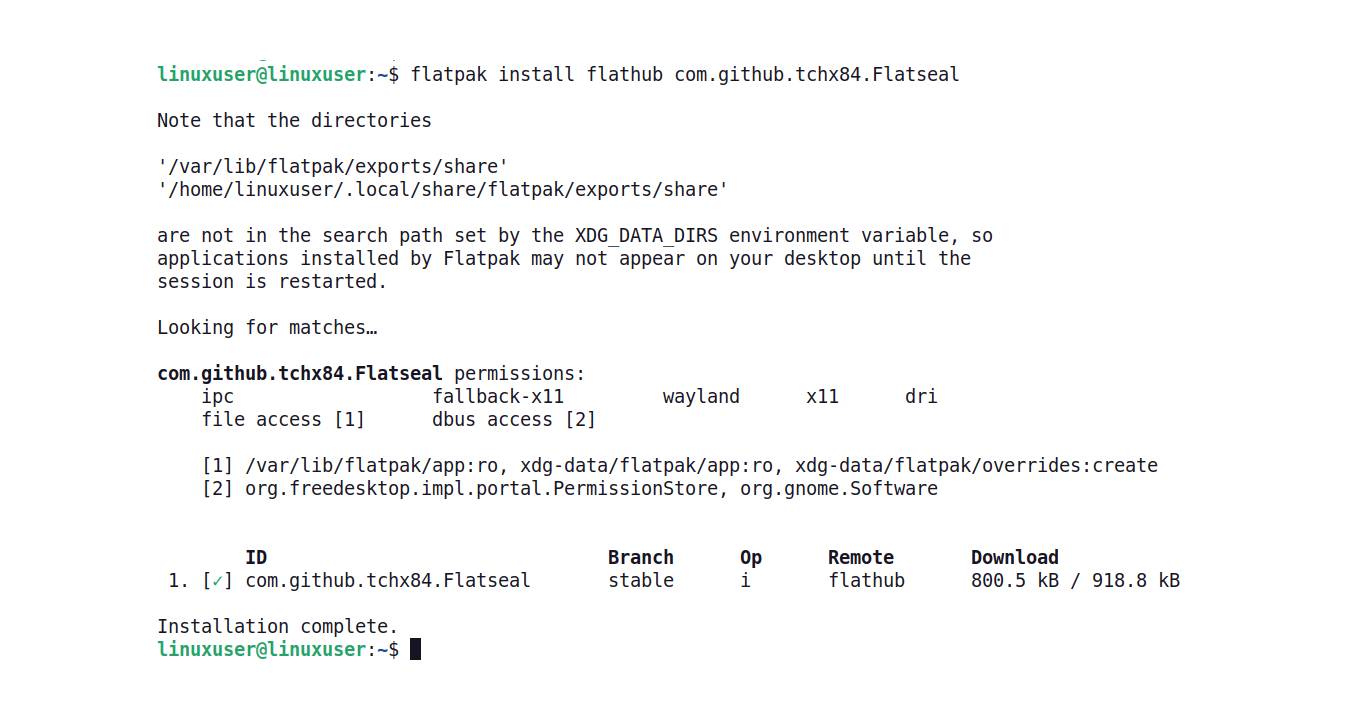Click the 'Branch' column header
The height and width of the screenshot is (720, 1366).
point(641,558)
